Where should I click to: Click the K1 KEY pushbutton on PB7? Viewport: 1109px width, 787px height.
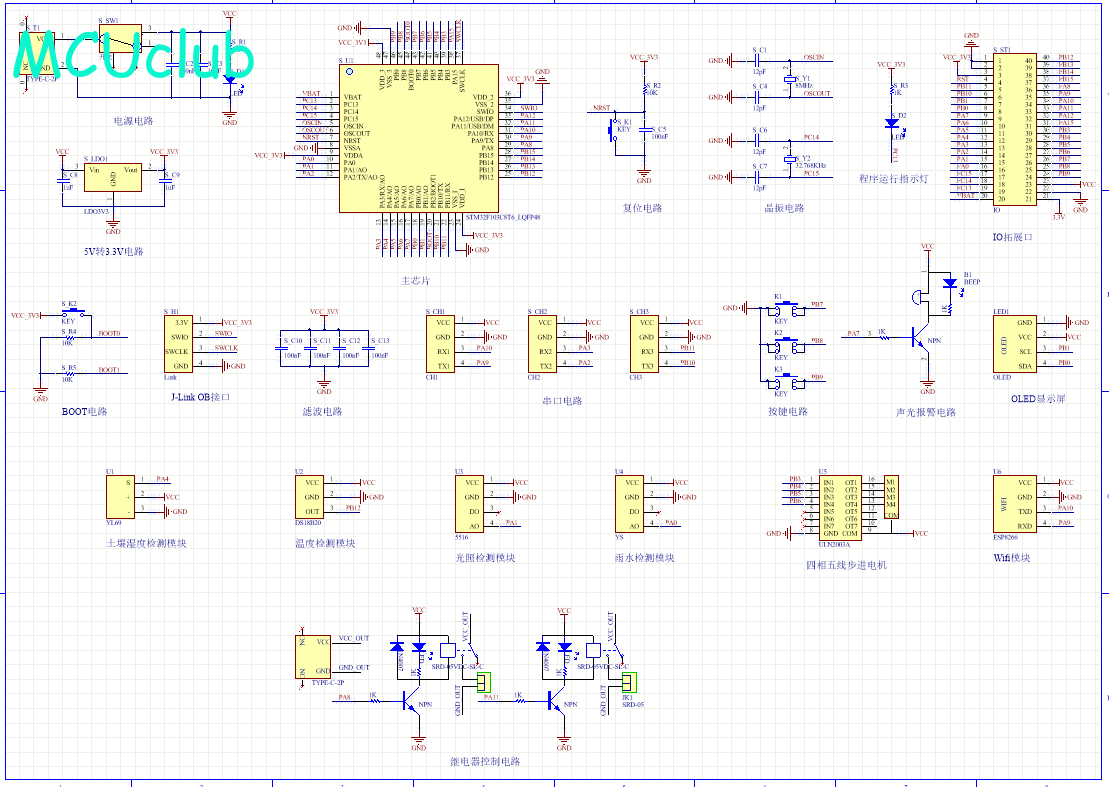[786, 309]
